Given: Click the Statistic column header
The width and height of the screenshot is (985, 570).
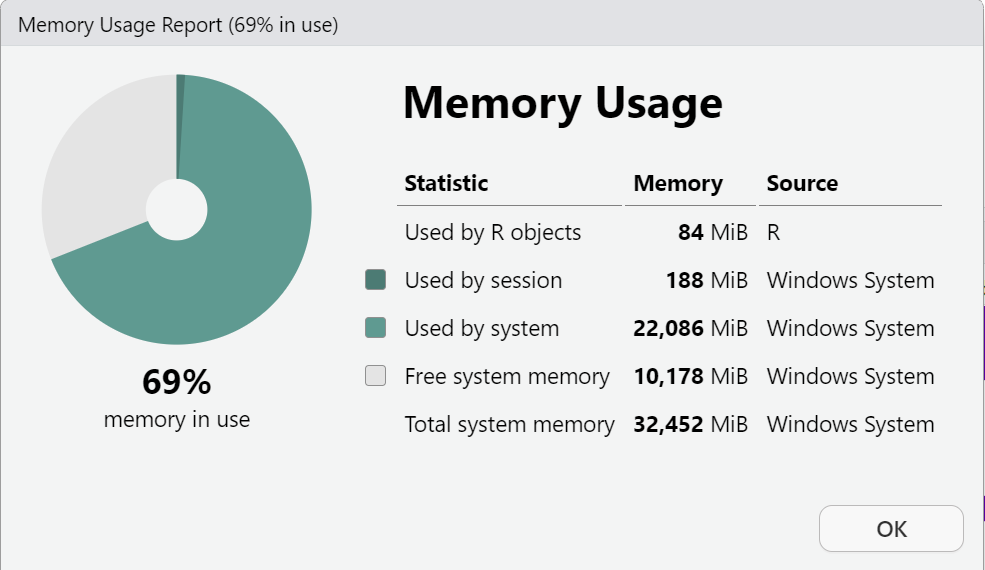Looking at the screenshot, I should [x=446, y=184].
